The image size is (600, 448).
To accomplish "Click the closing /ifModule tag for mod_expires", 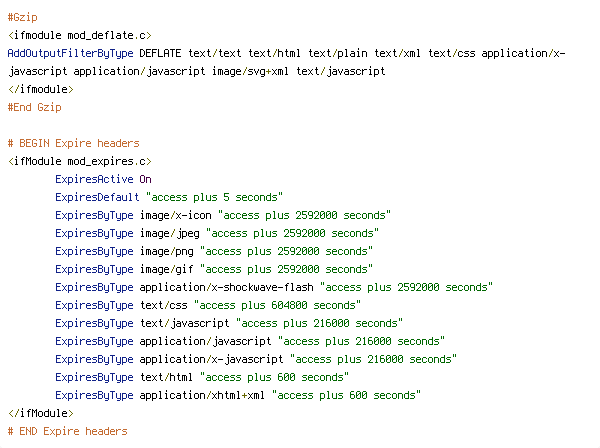I will pyautogui.click(x=41, y=413).
